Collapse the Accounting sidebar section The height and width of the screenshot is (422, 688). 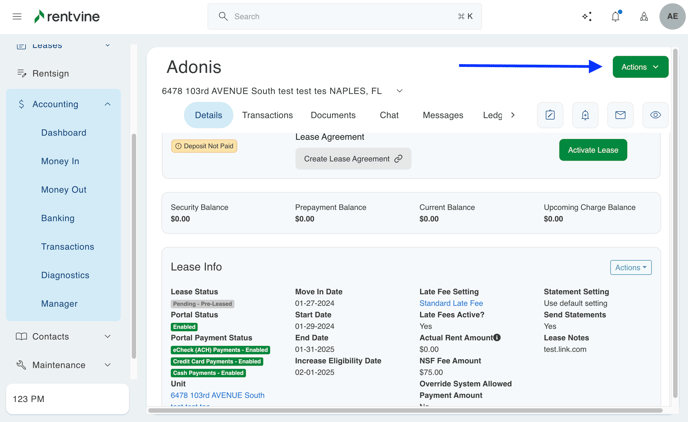108,104
